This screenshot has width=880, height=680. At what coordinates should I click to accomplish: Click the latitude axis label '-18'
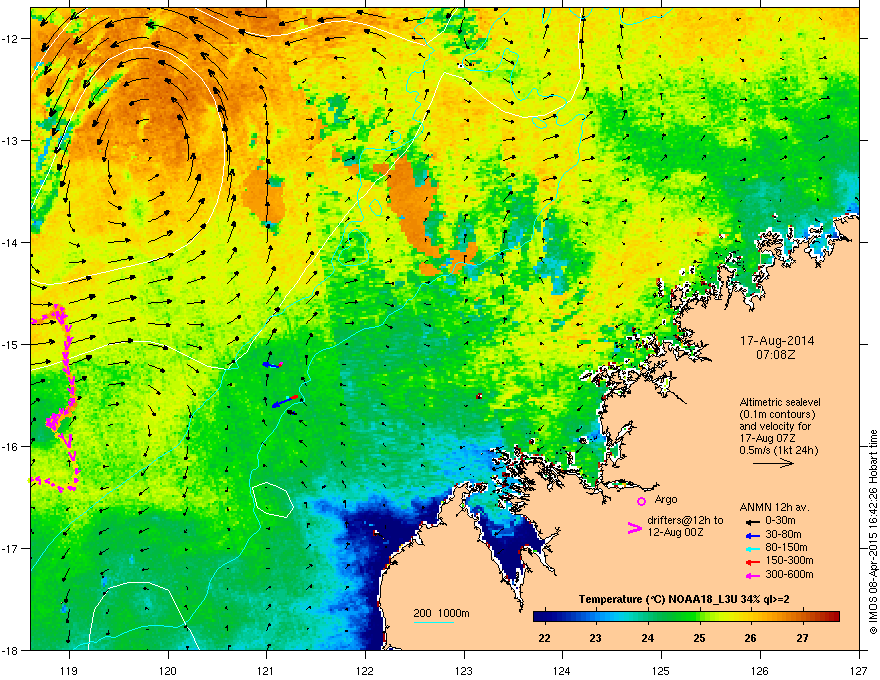click(10, 650)
